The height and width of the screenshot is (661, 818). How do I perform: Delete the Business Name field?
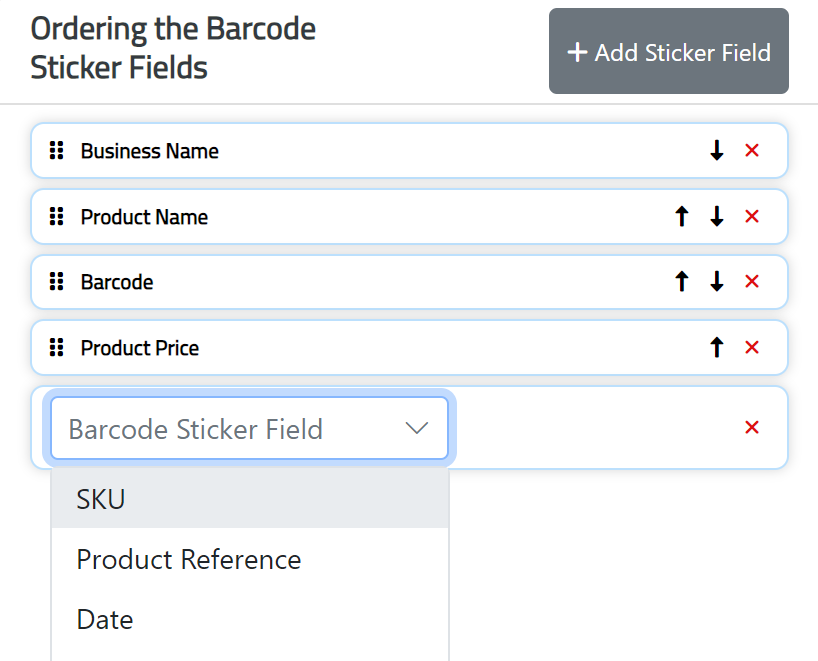click(x=751, y=150)
